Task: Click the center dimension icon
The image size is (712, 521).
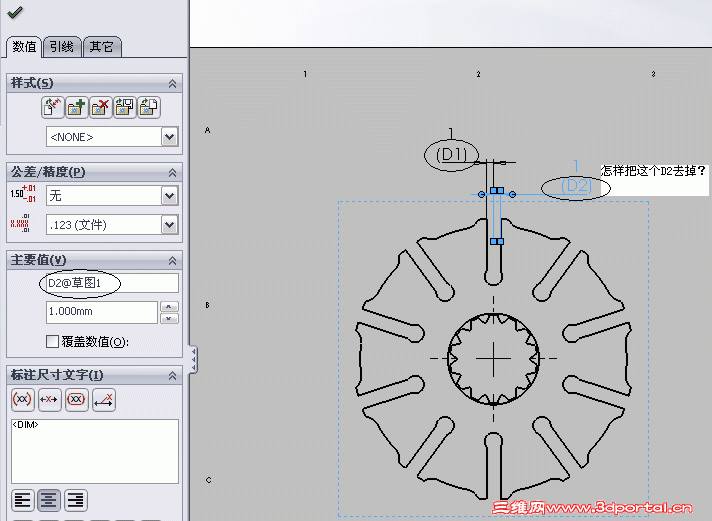Action: click(49, 400)
